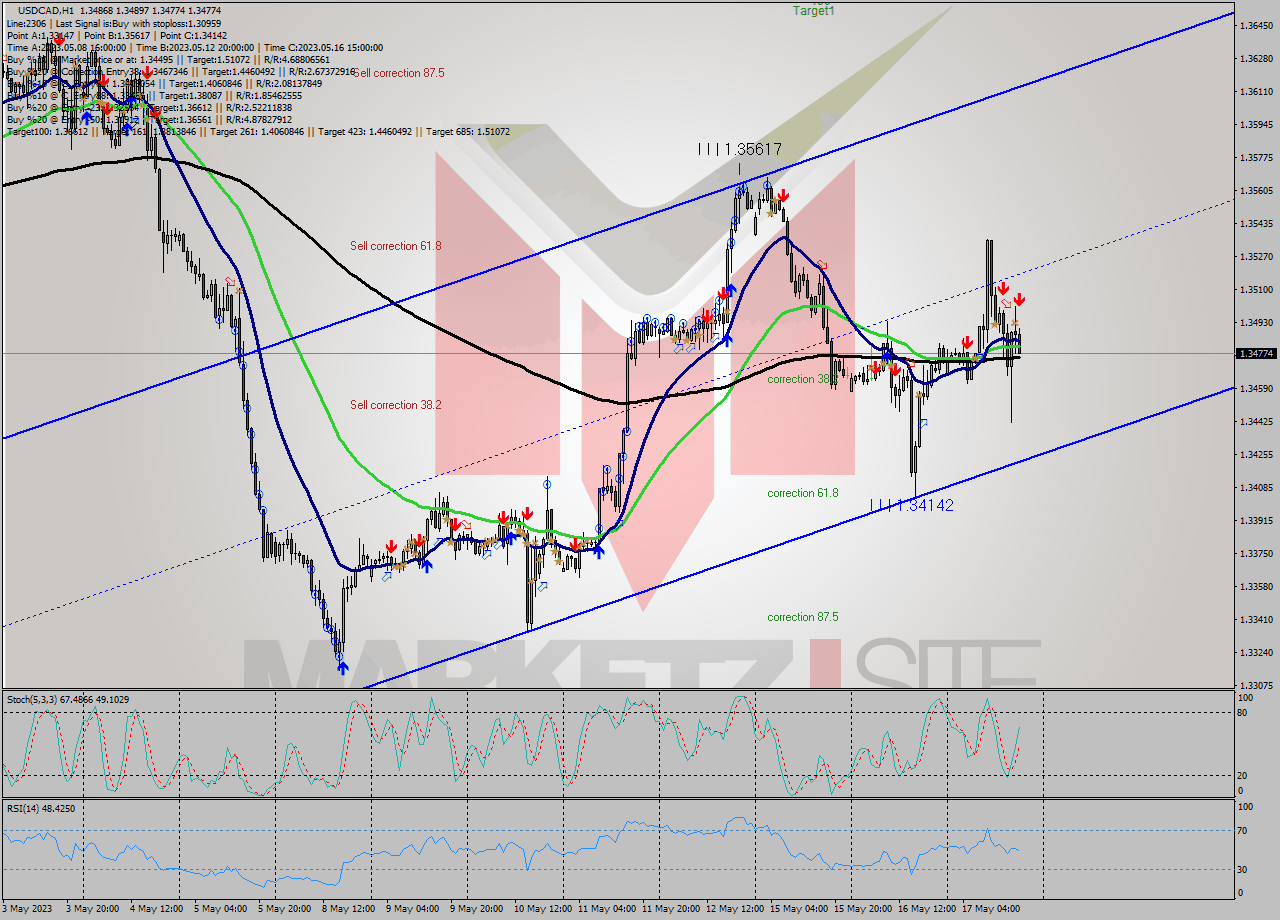Click the '12 May 12:00' time label
Viewport: 1280px width, 920px height.
(734, 909)
